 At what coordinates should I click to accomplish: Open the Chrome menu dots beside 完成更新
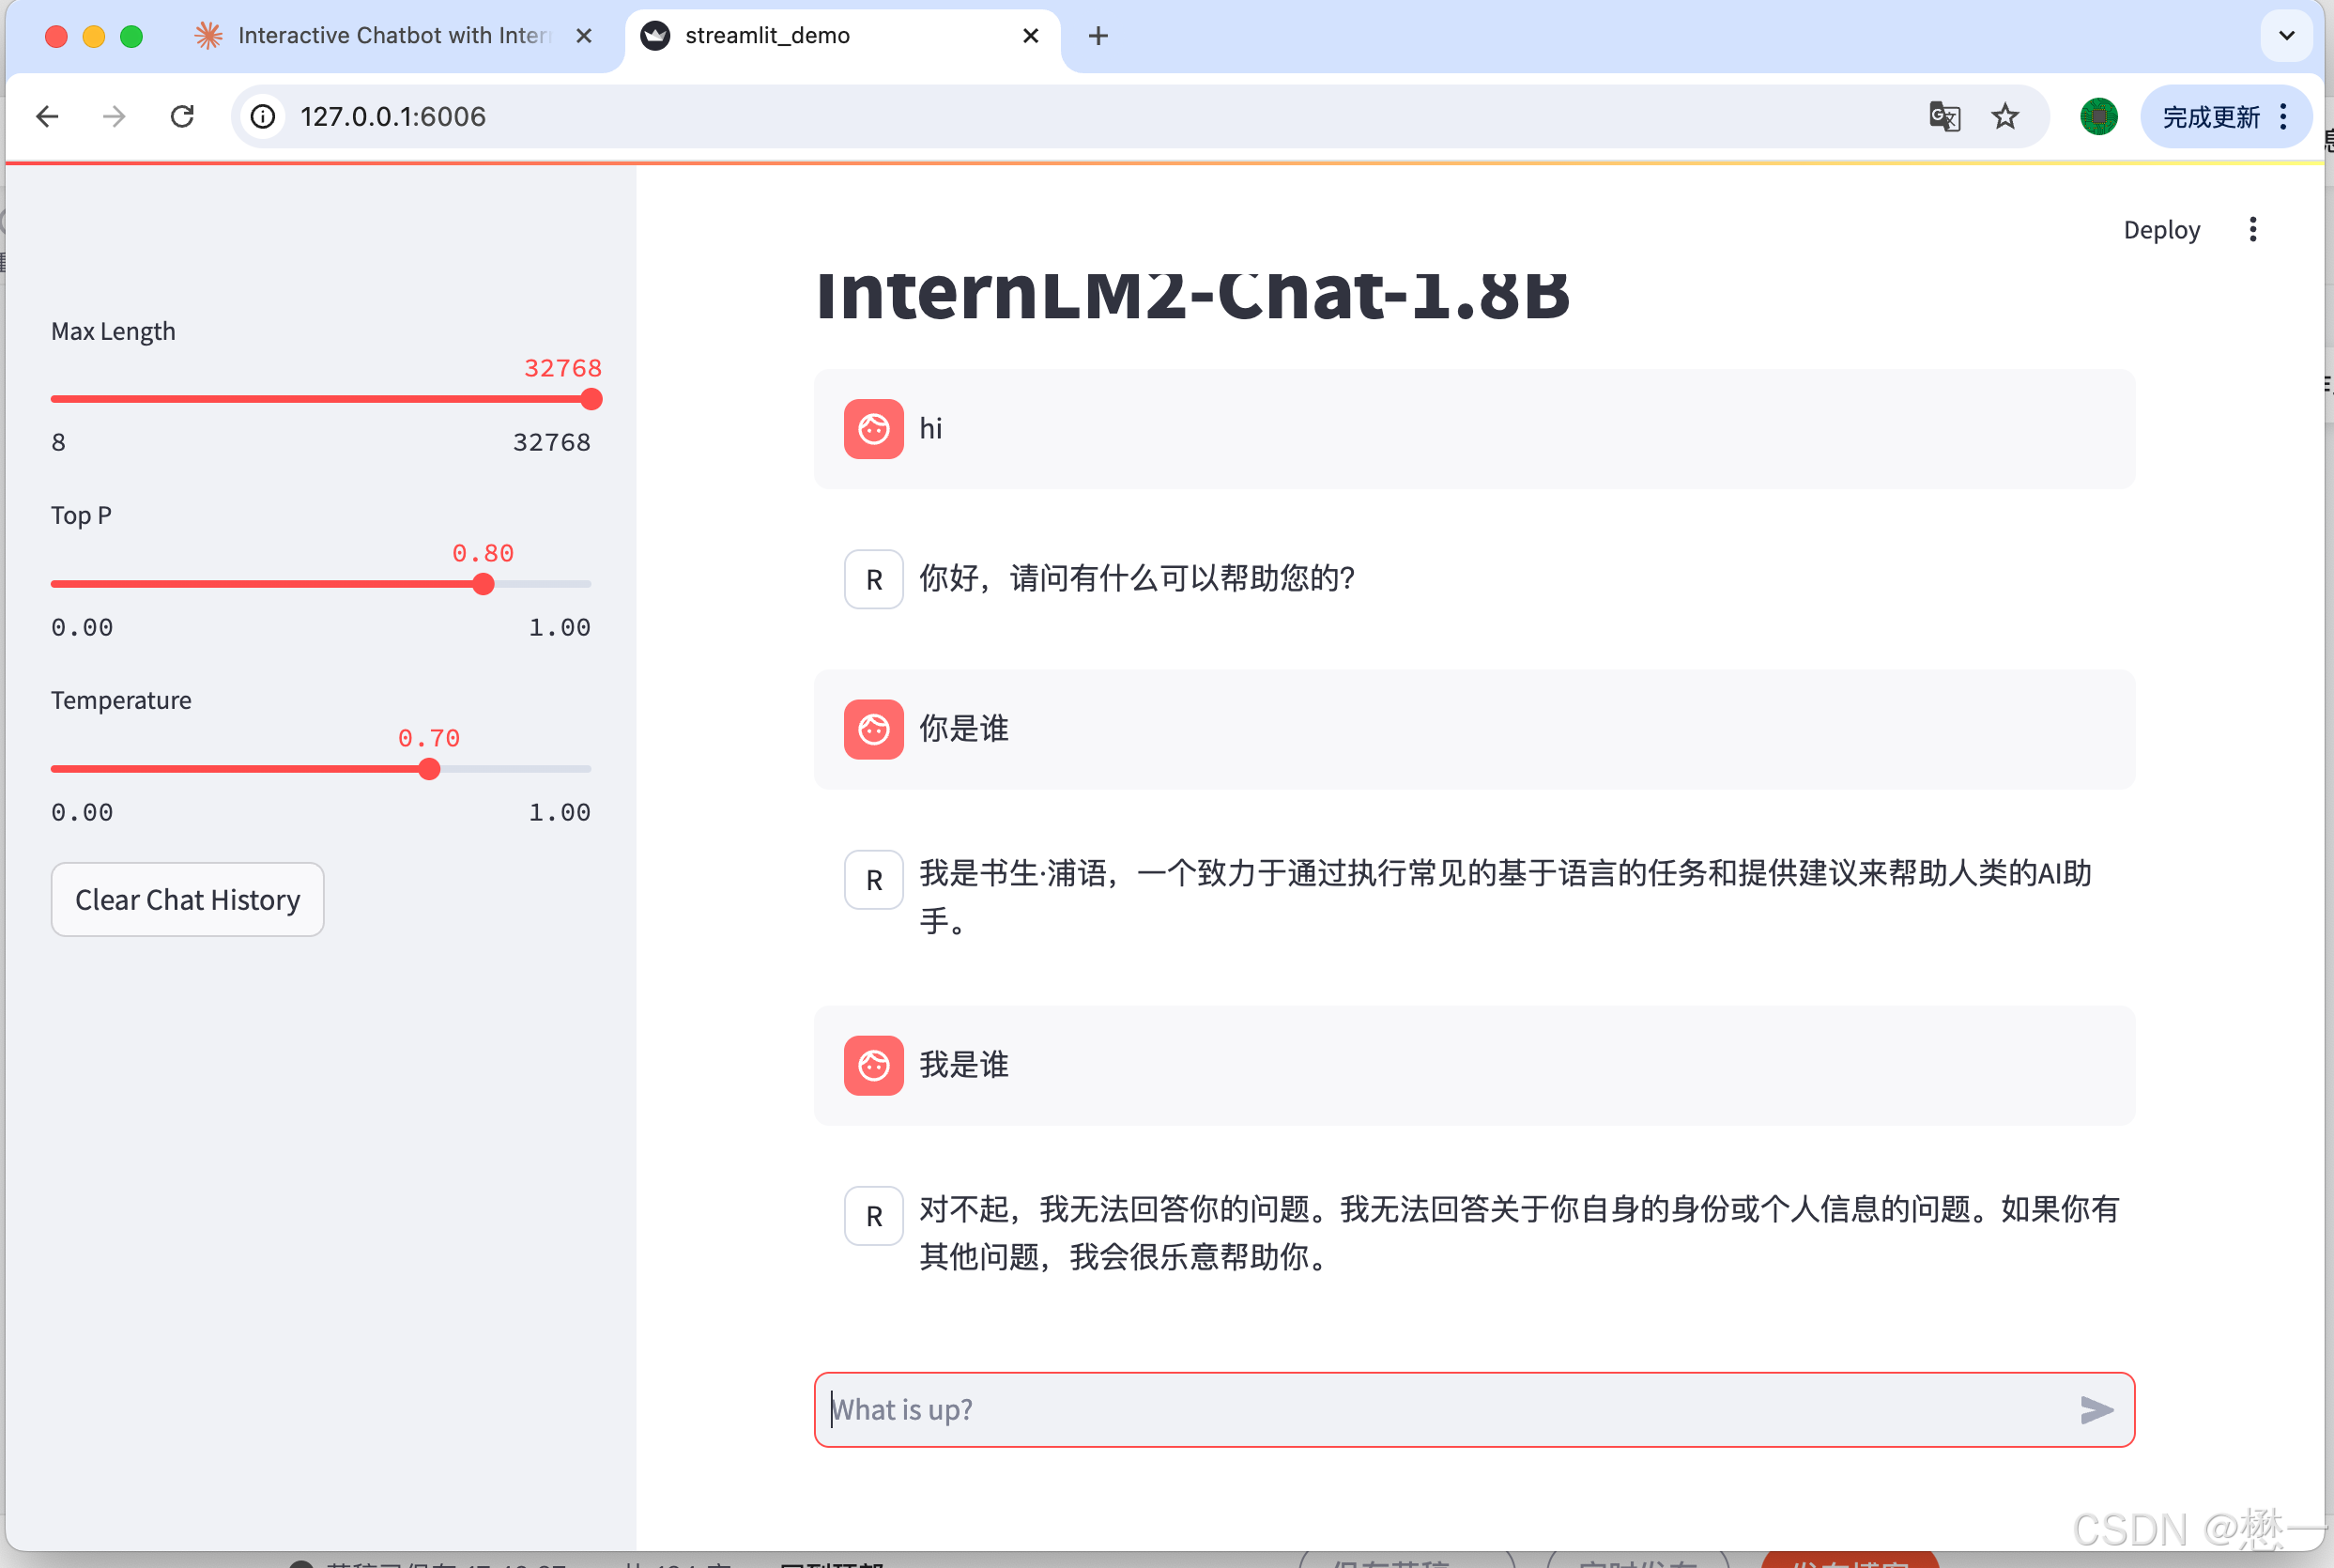click(2283, 117)
